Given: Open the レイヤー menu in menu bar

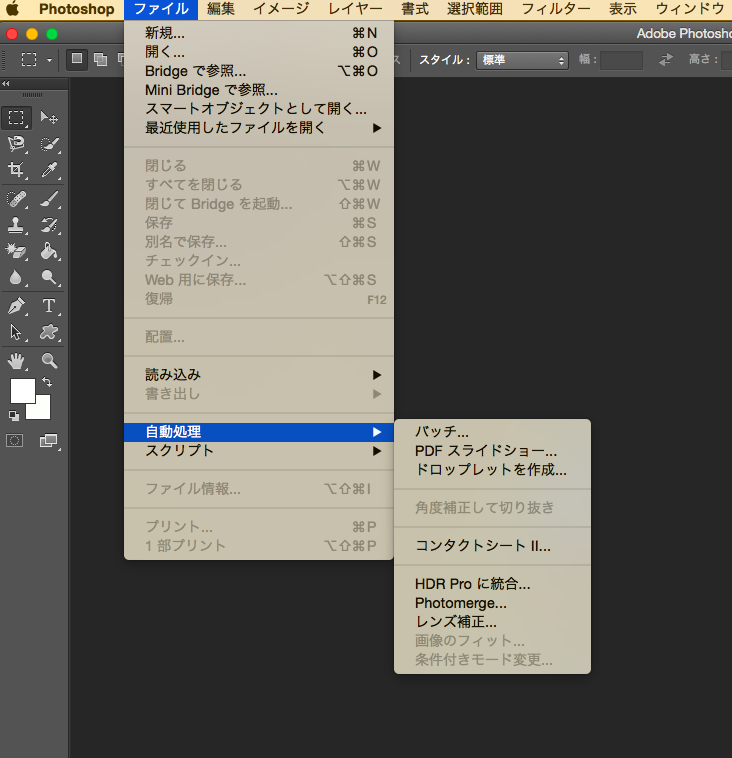Looking at the screenshot, I should tap(355, 9).
